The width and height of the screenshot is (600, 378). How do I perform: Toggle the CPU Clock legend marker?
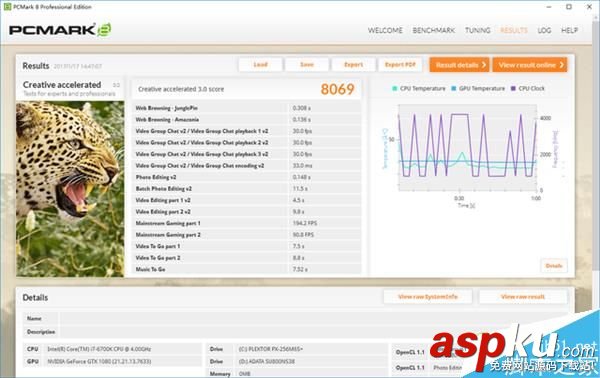tap(513, 88)
